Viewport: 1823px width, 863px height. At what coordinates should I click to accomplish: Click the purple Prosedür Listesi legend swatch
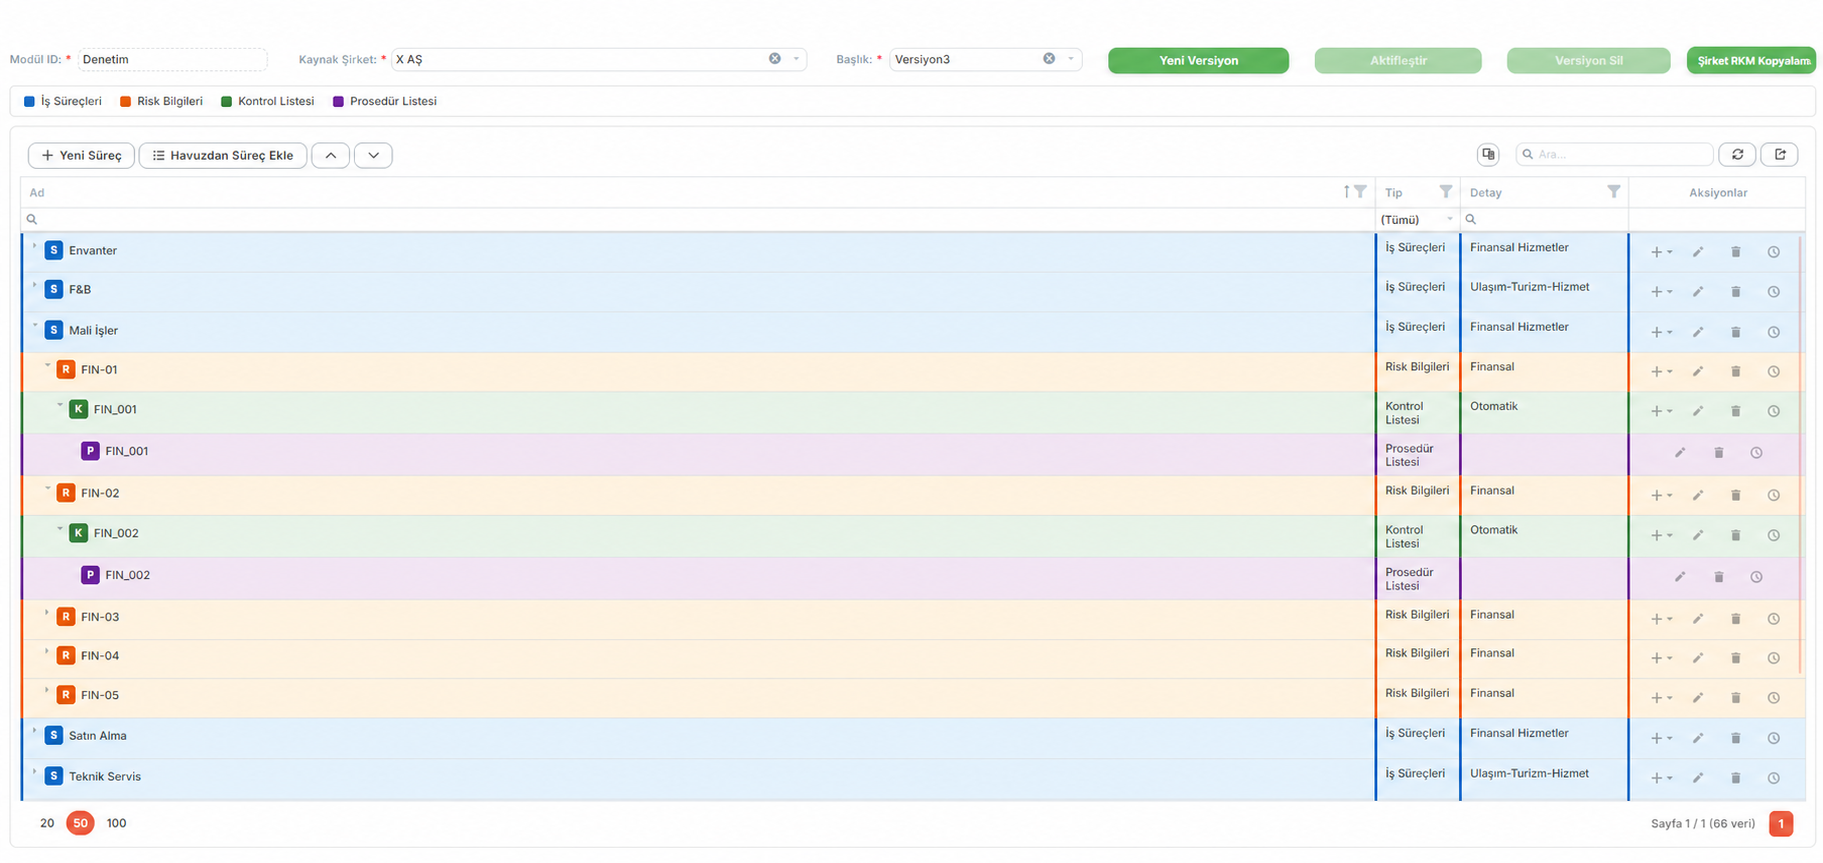tap(338, 101)
